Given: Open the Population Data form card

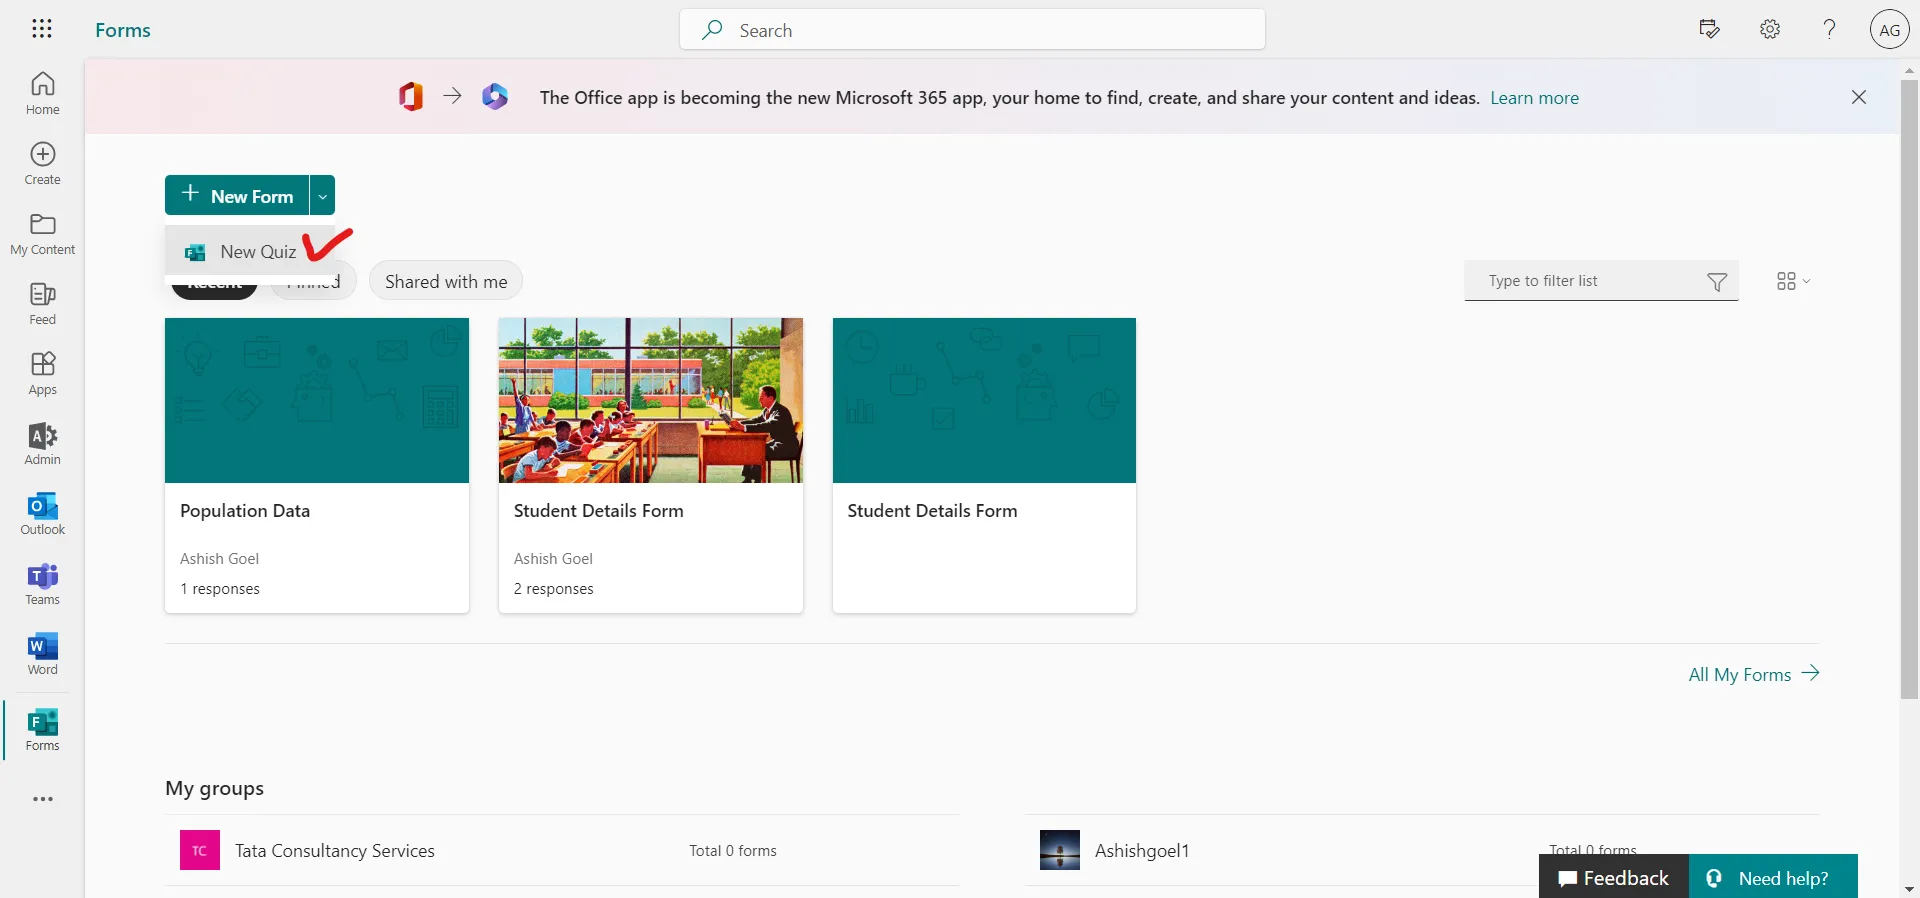Looking at the screenshot, I should point(317,465).
